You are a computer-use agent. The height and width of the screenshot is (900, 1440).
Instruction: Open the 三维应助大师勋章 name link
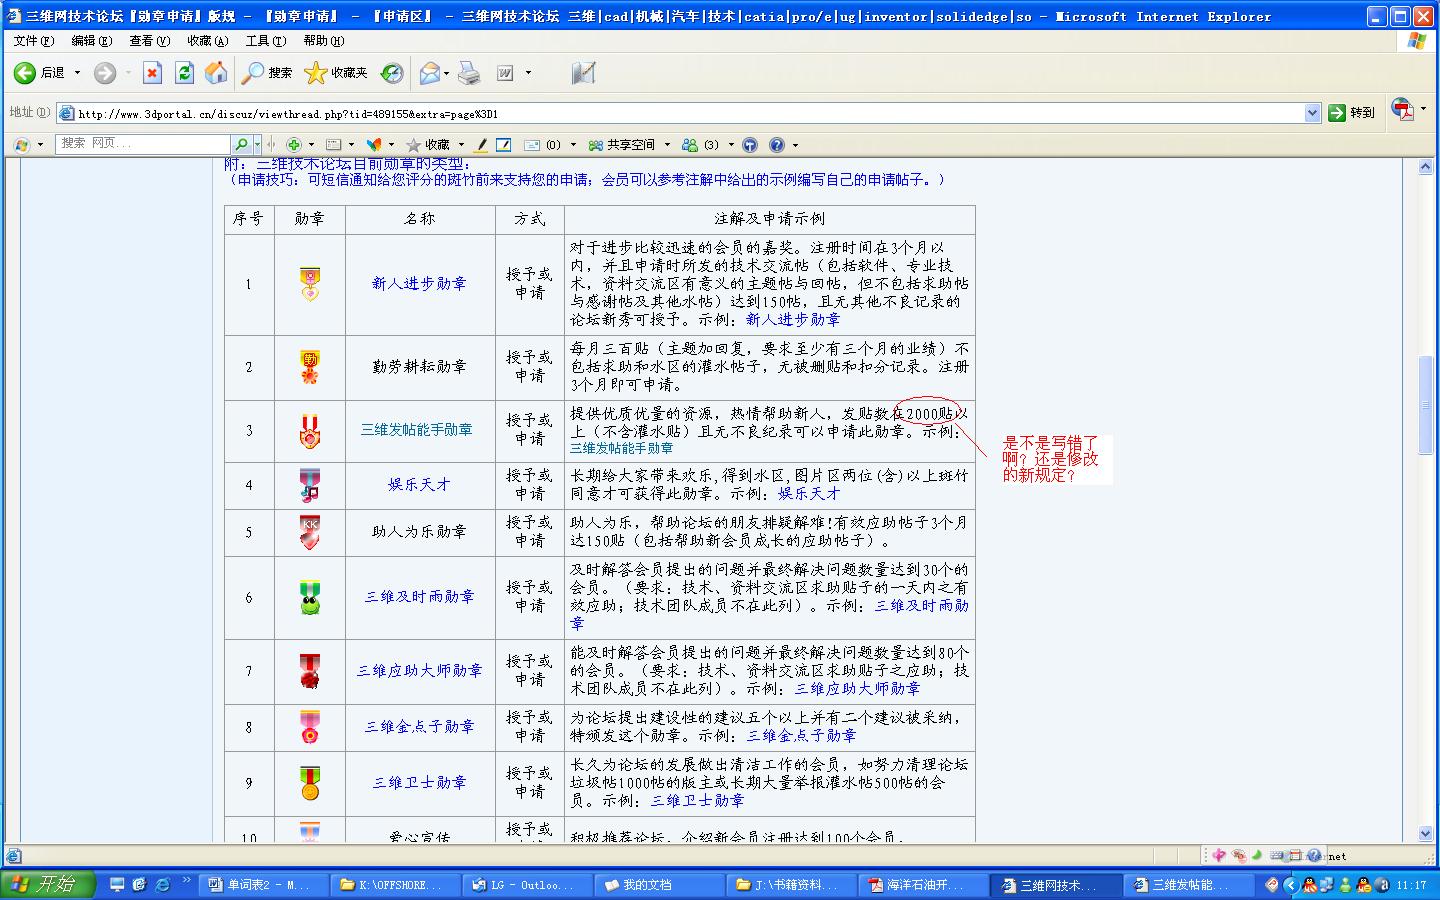pos(420,671)
